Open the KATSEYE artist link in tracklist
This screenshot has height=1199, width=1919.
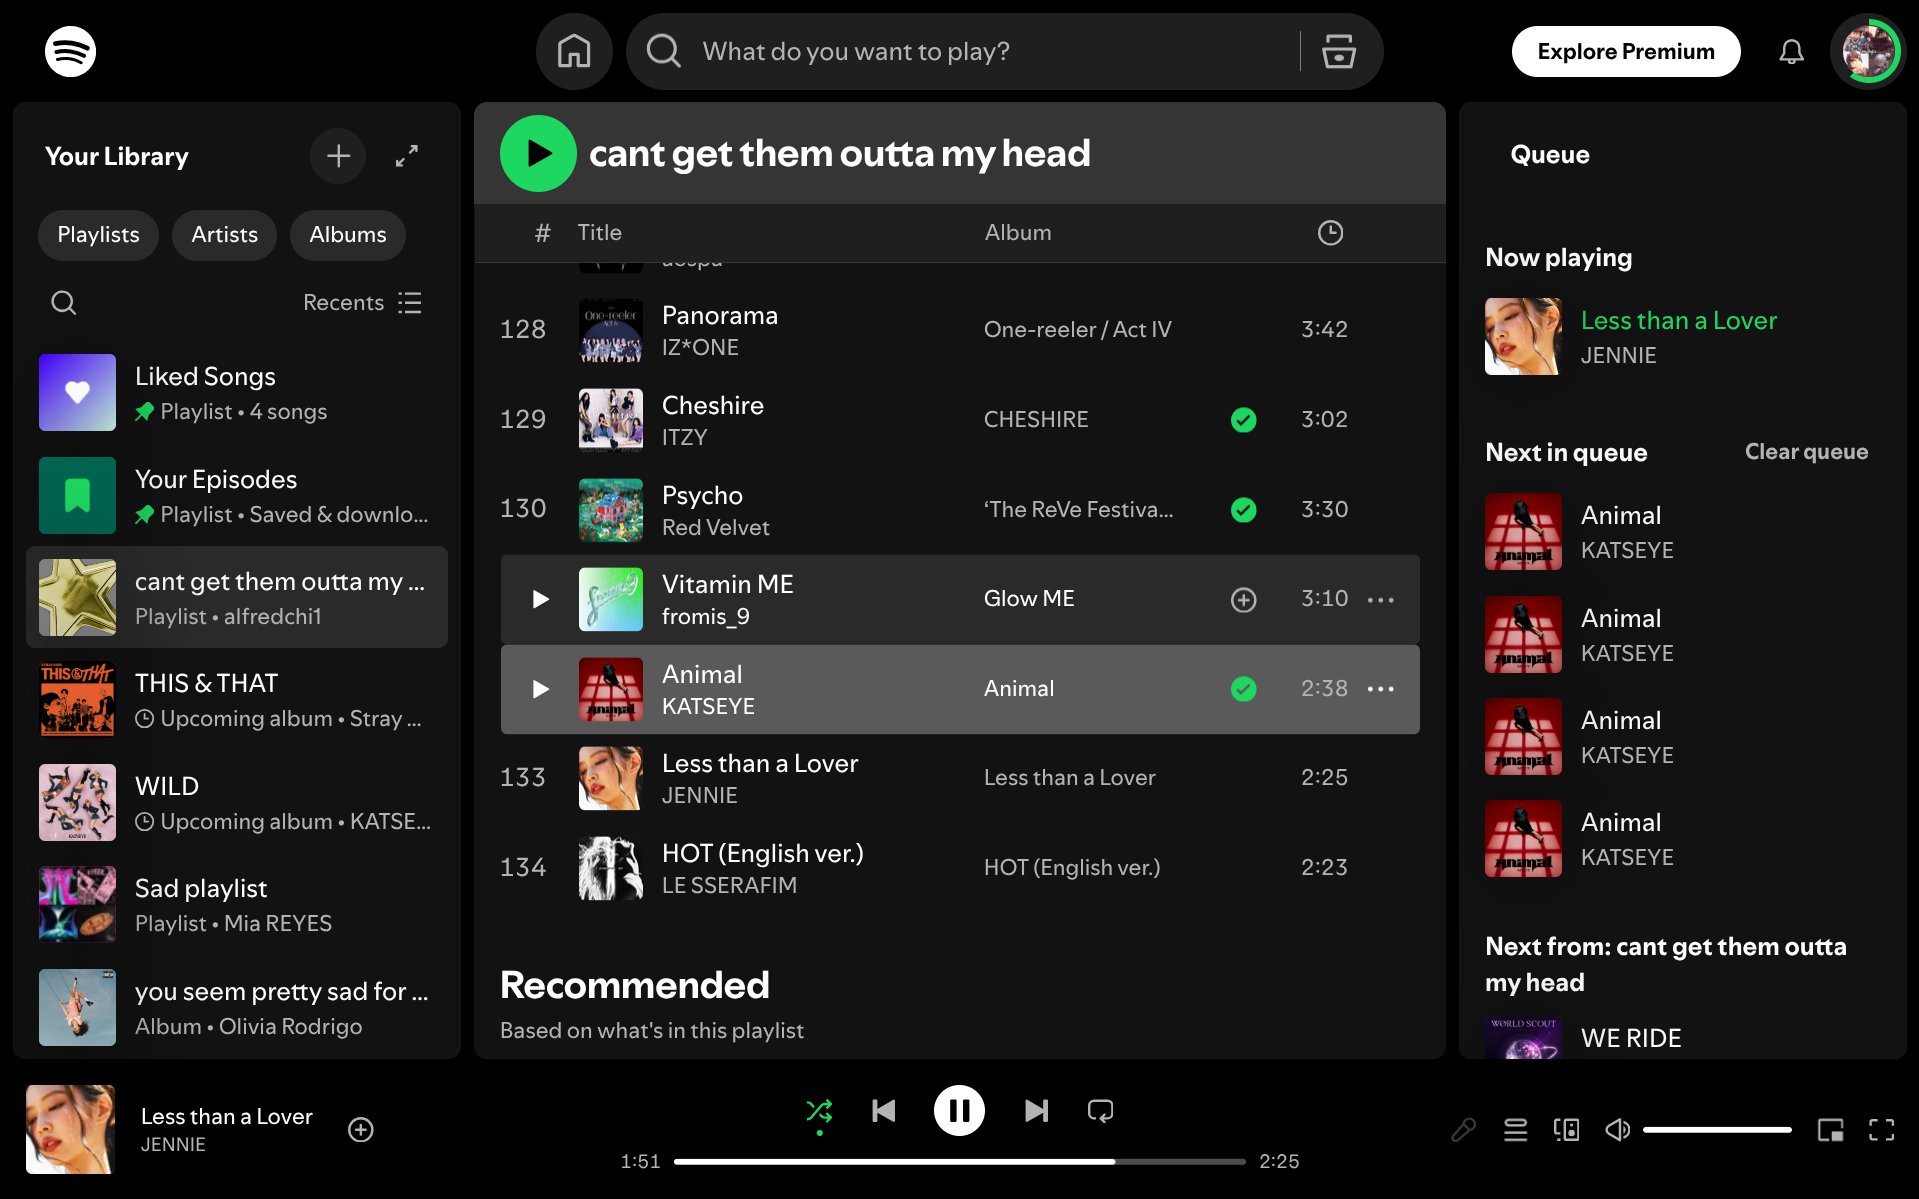[708, 706]
